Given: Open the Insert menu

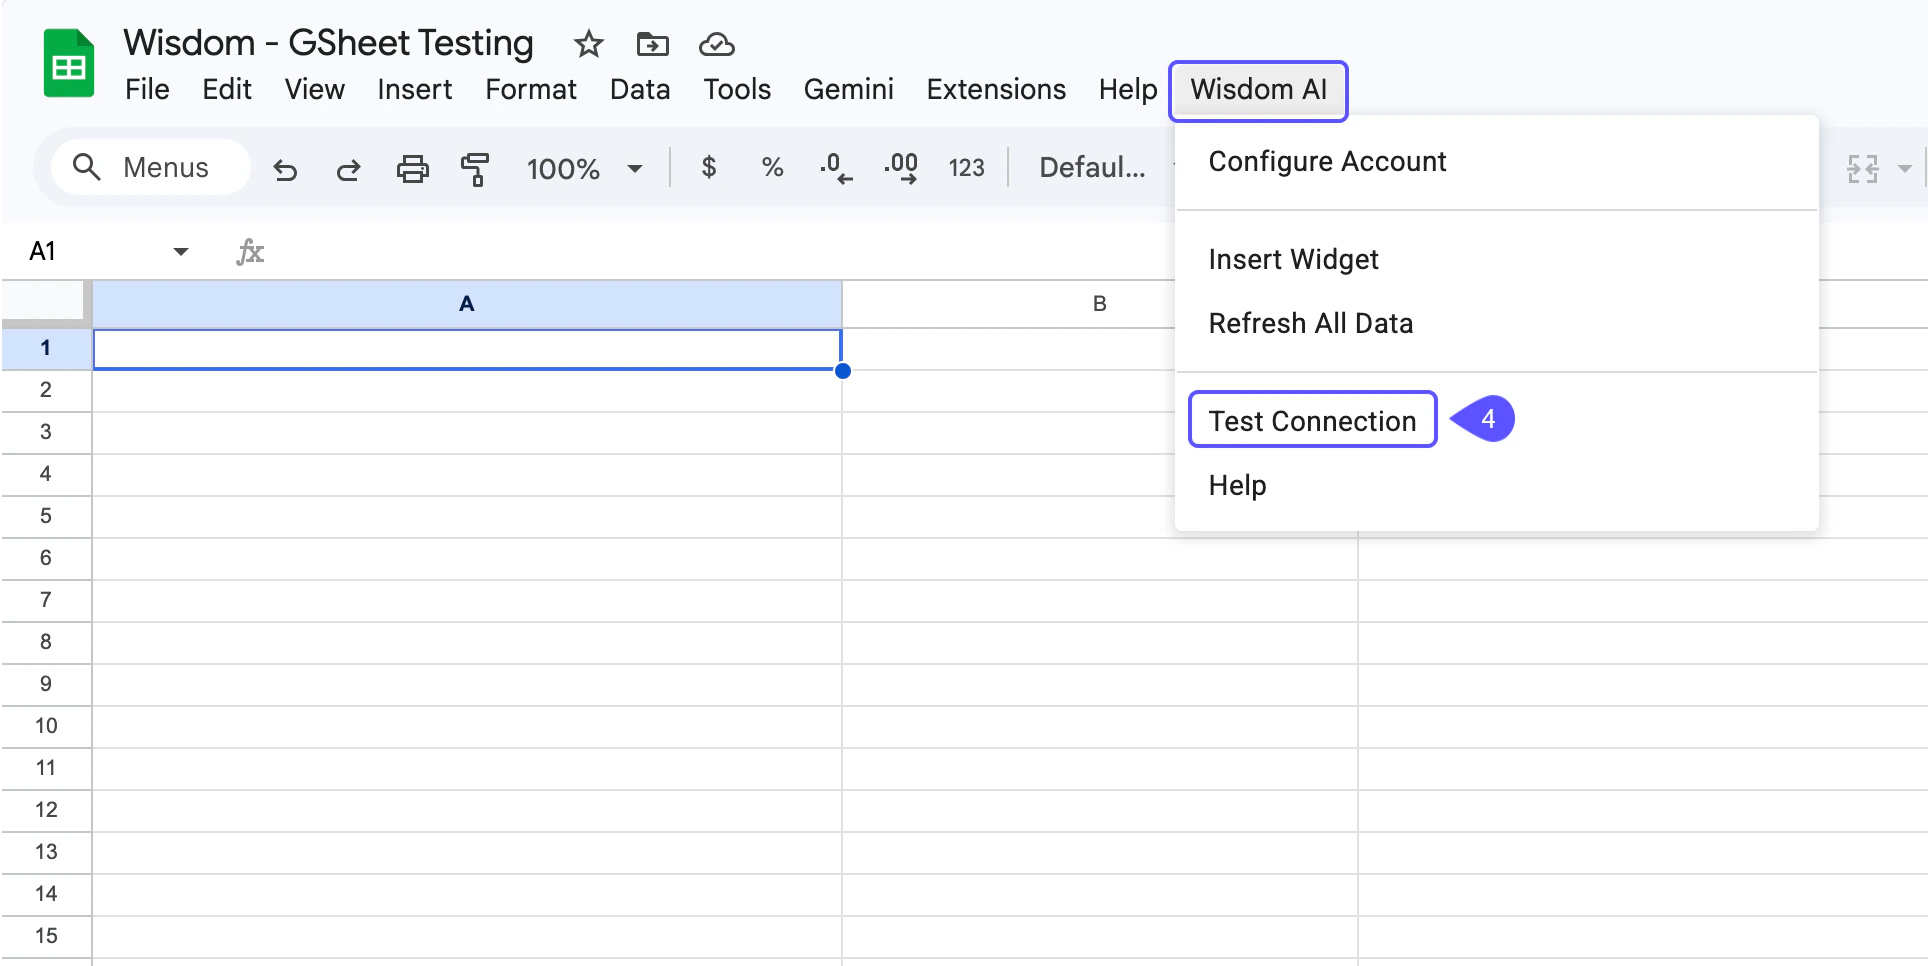Looking at the screenshot, I should pos(414,89).
